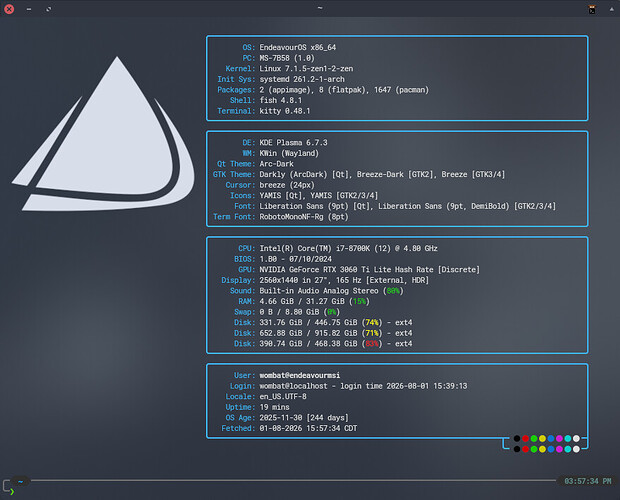Click the red '83%' disk usage figure
This screenshot has width=620, height=500.
[372, 344]
